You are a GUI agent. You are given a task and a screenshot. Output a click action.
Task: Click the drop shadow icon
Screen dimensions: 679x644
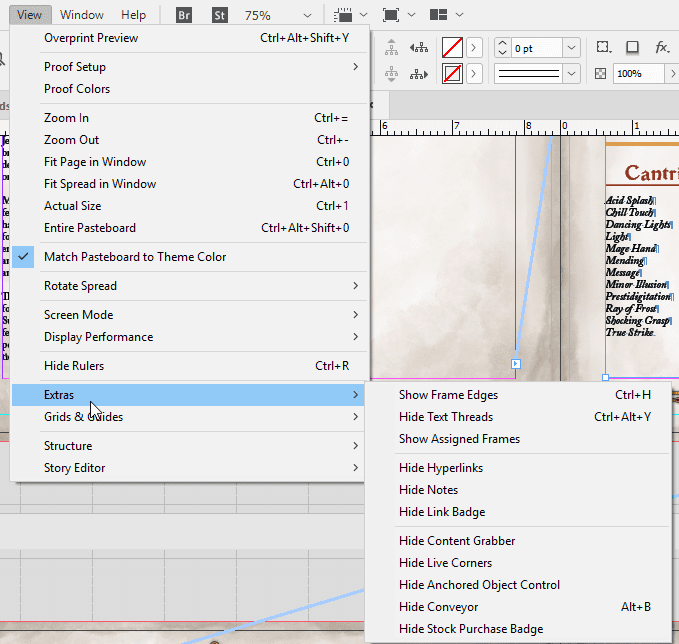[x=632, y=47]
